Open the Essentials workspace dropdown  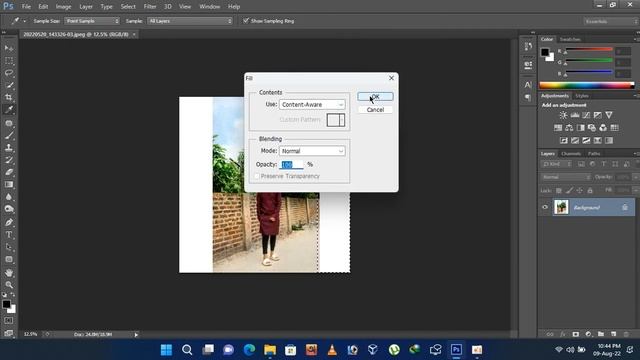pyautogui.click(x=610, y=21)
